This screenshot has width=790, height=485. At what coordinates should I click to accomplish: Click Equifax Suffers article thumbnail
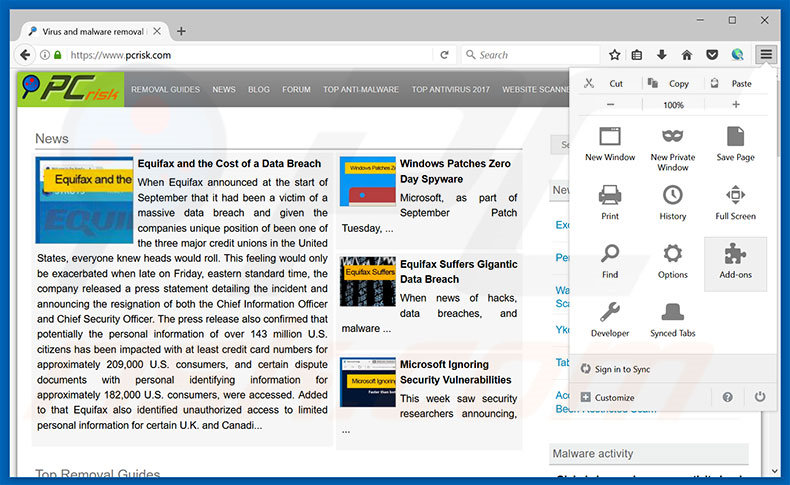click(368, 282)
